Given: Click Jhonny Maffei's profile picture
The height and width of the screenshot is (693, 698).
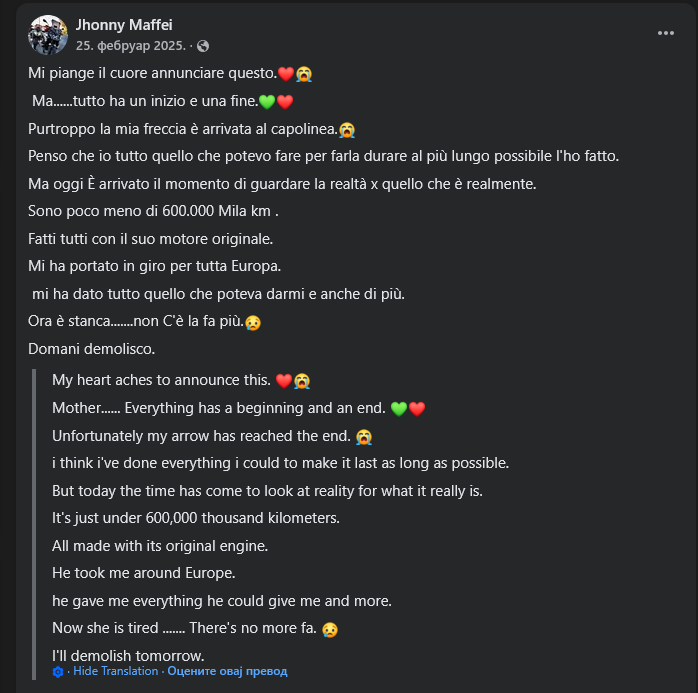Looking at the screenshot, I should (48, 35).
